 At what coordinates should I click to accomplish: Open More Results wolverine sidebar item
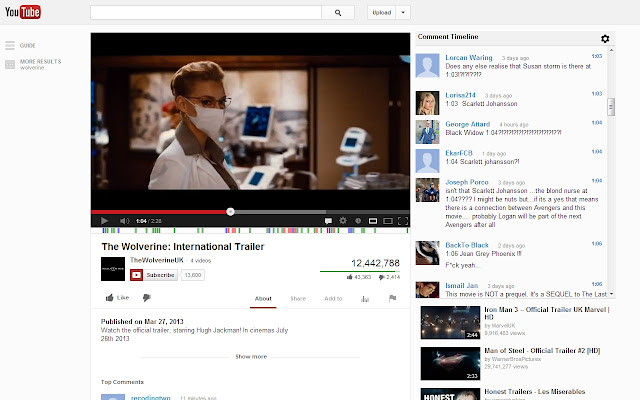point(33,64)
